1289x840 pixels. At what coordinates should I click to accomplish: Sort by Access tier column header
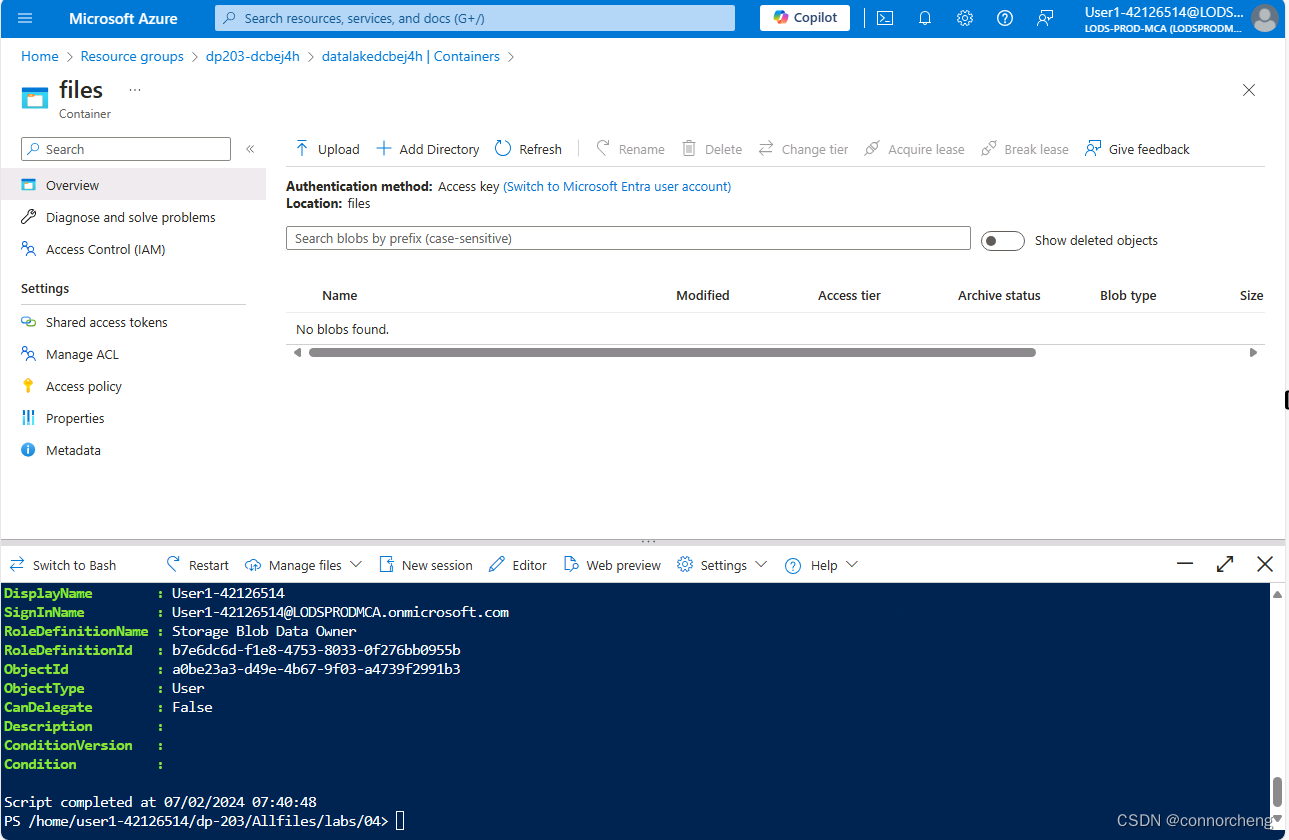(x=849, y=295)
